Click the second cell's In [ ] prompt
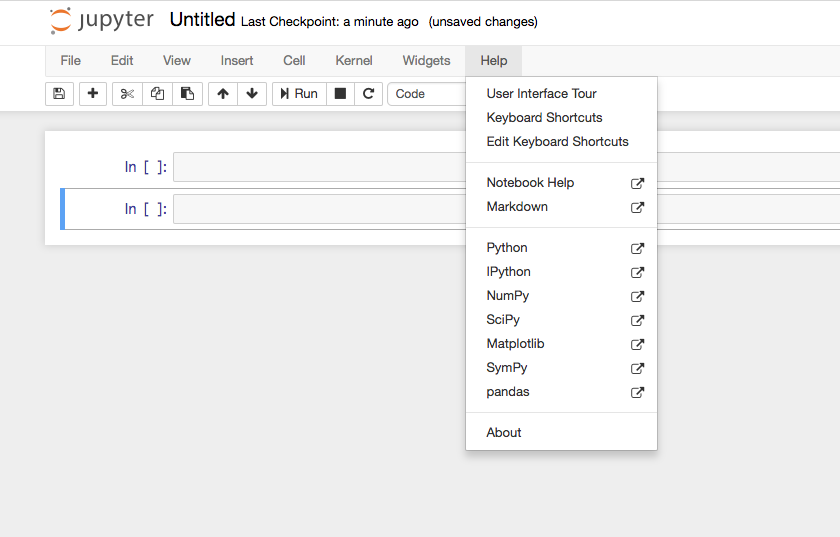 pyautogui.click(x=146, y=209)
